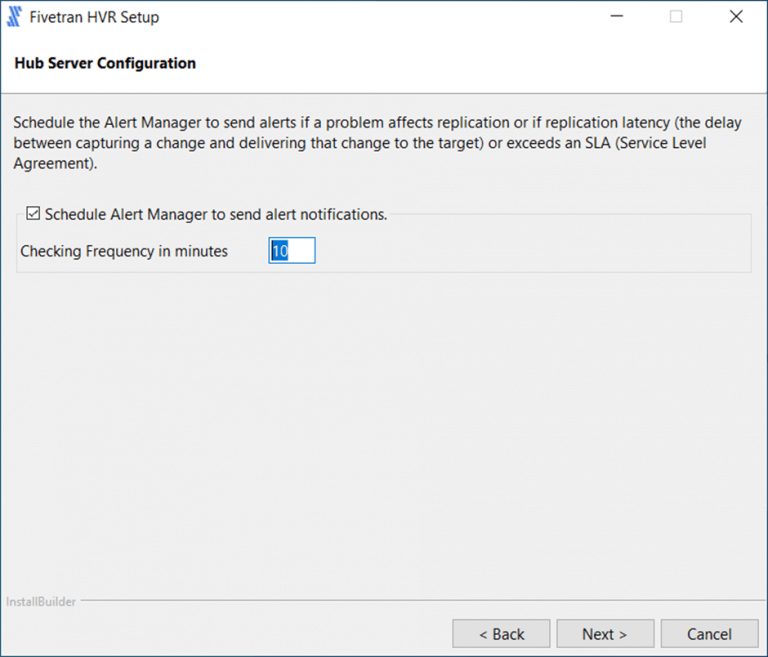Uncheck the Schedule Alert Manager checkbox

pyautogui.click(x=33, y=214)
